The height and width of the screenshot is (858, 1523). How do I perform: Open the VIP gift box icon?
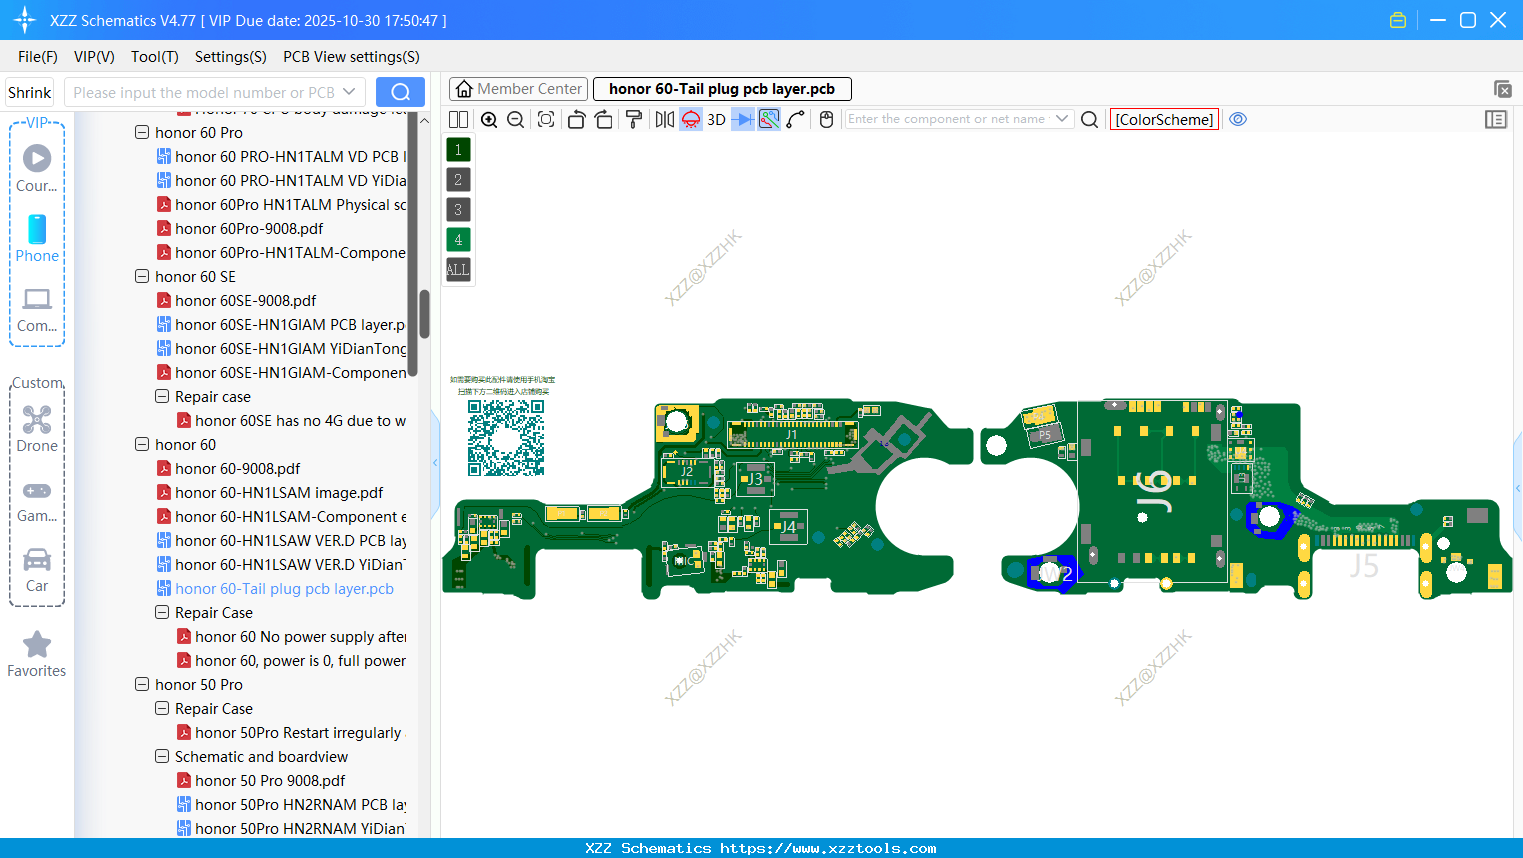tap(1398, 20)
